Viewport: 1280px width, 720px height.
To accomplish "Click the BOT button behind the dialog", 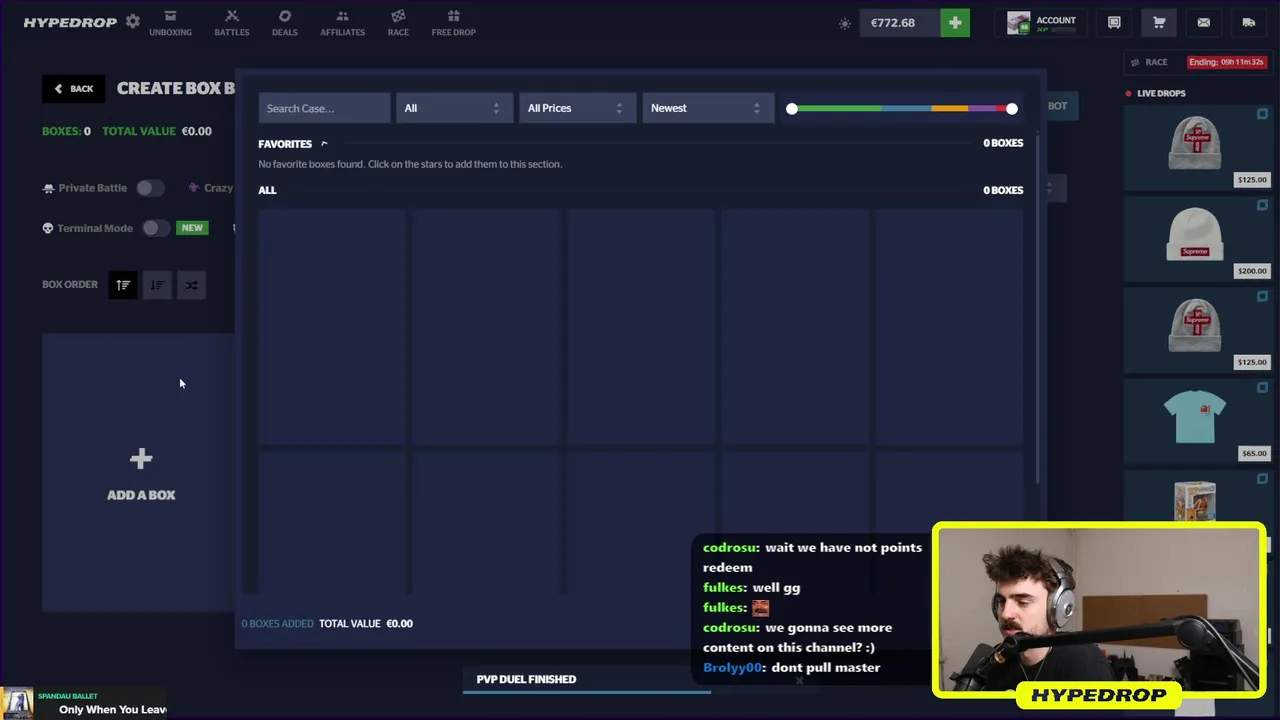I will click(1058, 106).
